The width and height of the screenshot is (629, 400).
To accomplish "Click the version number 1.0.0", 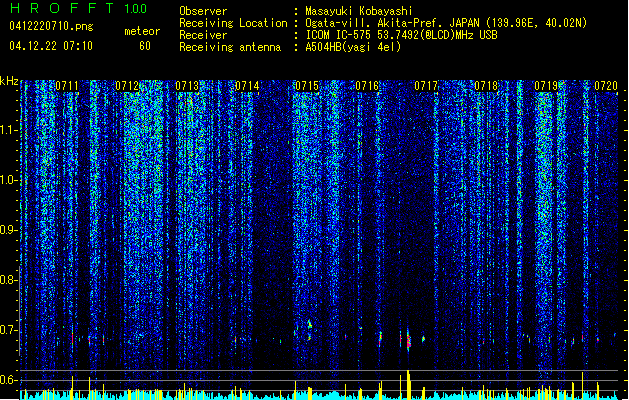I will coord(136,9).
